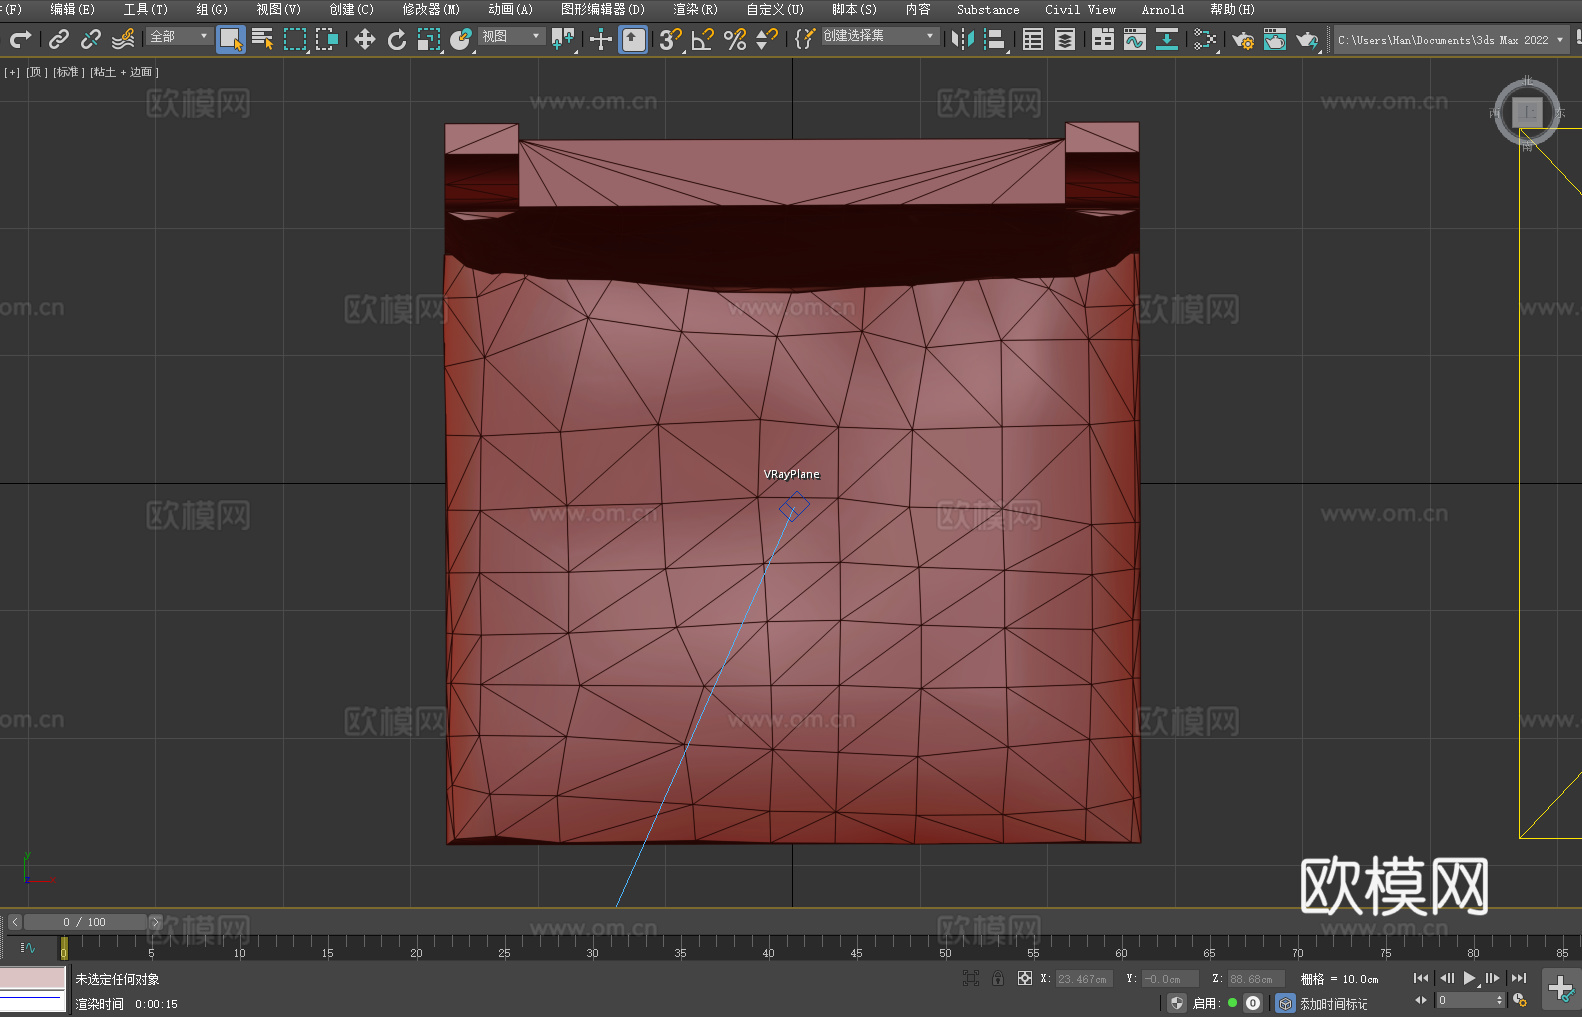Viewport: 1582px width, 1017px height.
Task: Step time slider forward with right arrow
Action: click(155, 922)
